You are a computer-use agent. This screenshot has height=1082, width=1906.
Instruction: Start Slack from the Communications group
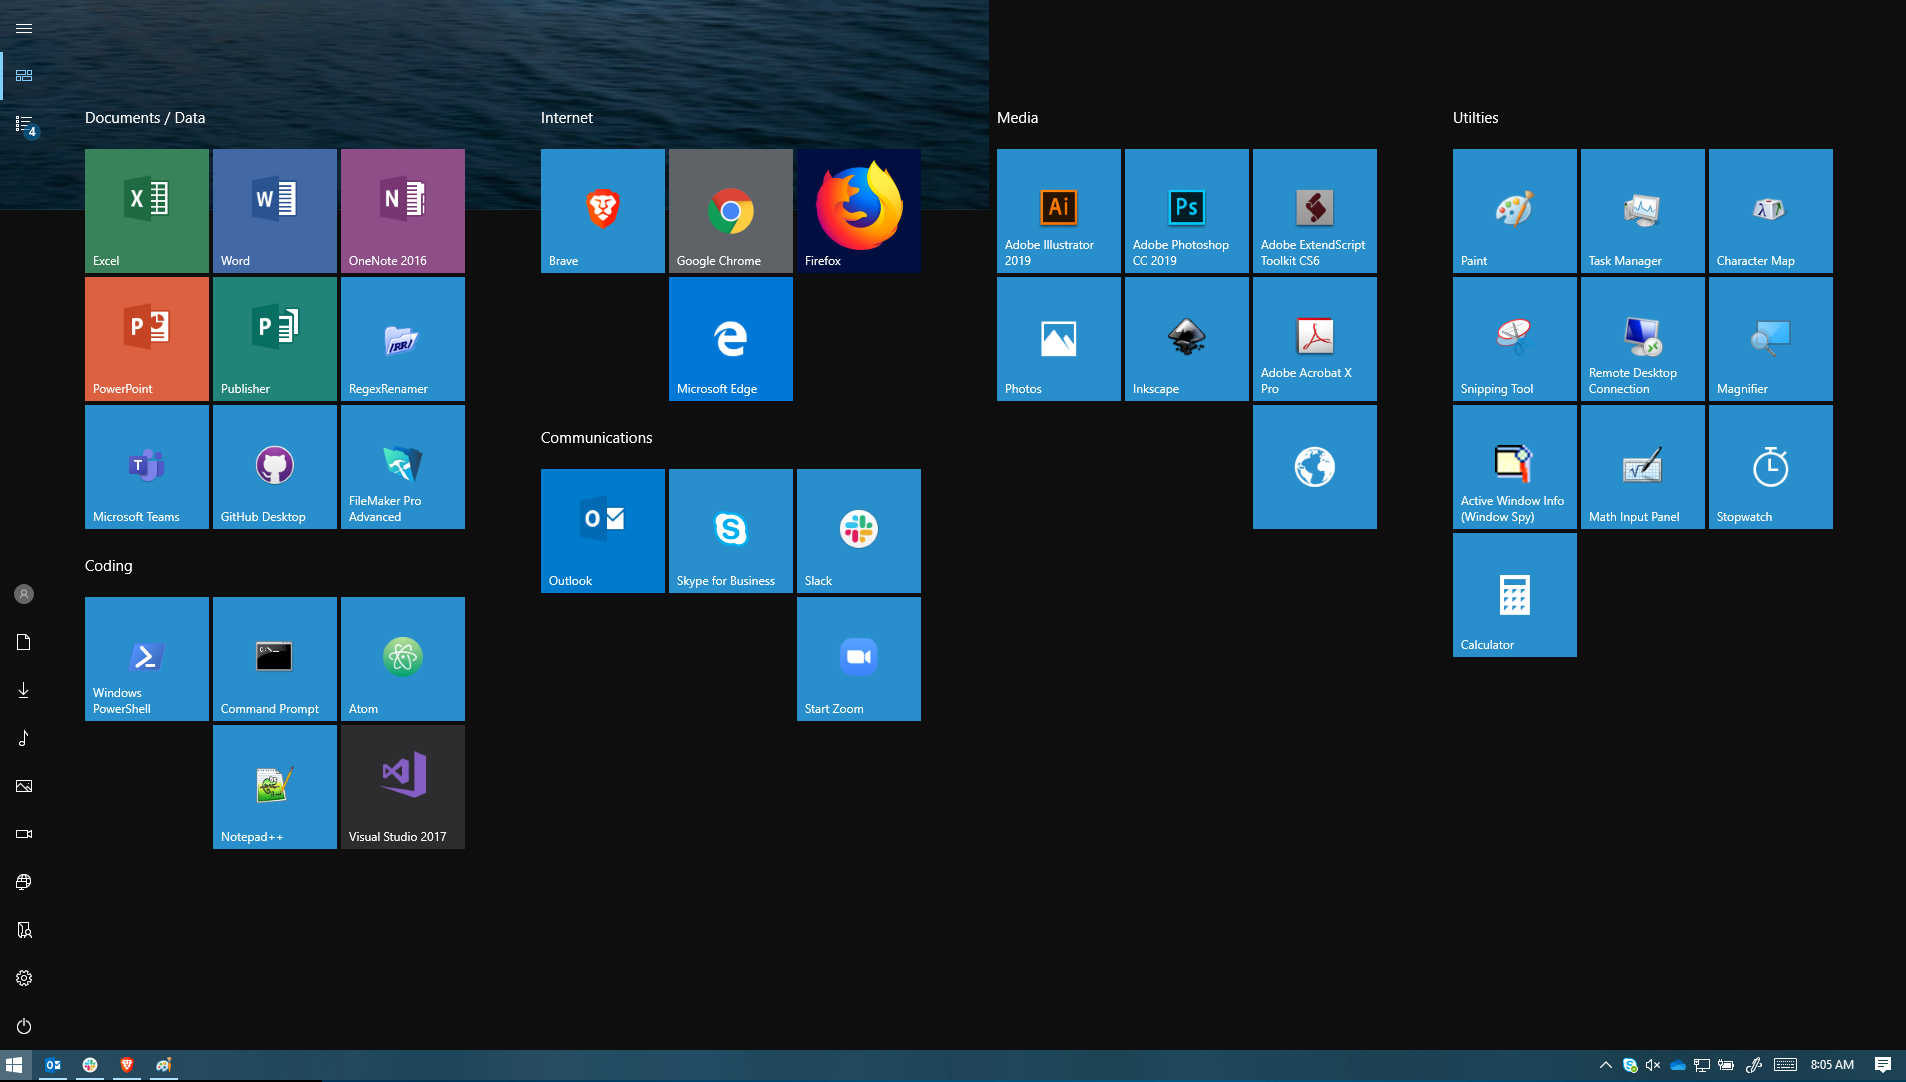[x=857, y=530]
